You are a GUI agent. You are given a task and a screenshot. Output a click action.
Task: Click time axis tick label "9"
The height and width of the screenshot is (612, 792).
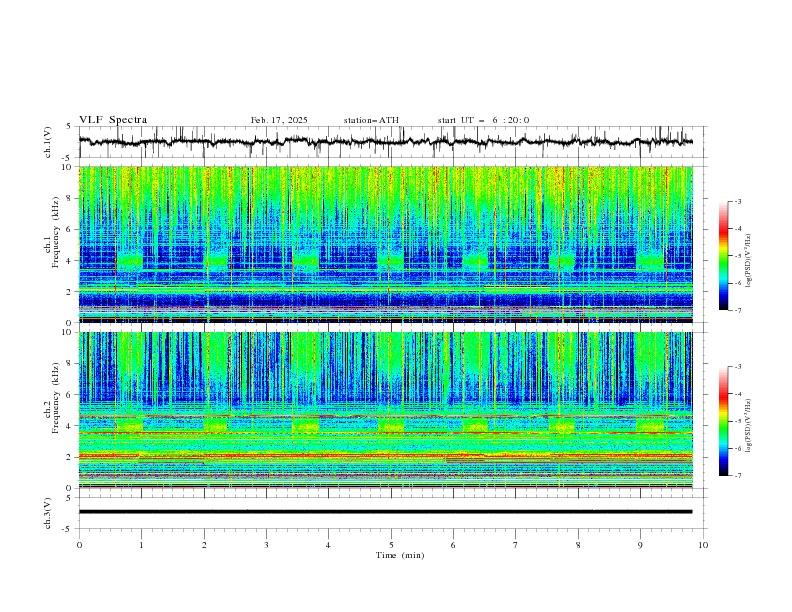pyautogui.click(x=640, y=545)
